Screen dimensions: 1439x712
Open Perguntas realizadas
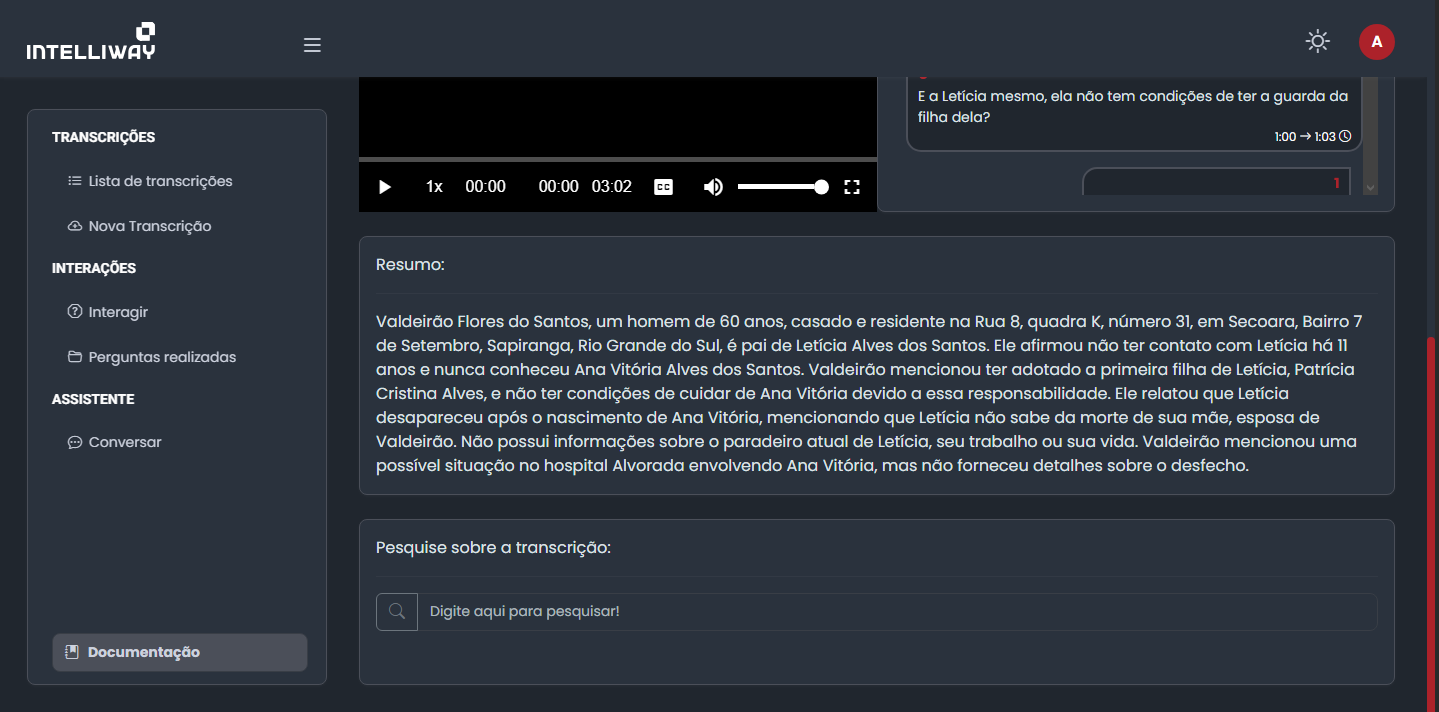point(162,357)
